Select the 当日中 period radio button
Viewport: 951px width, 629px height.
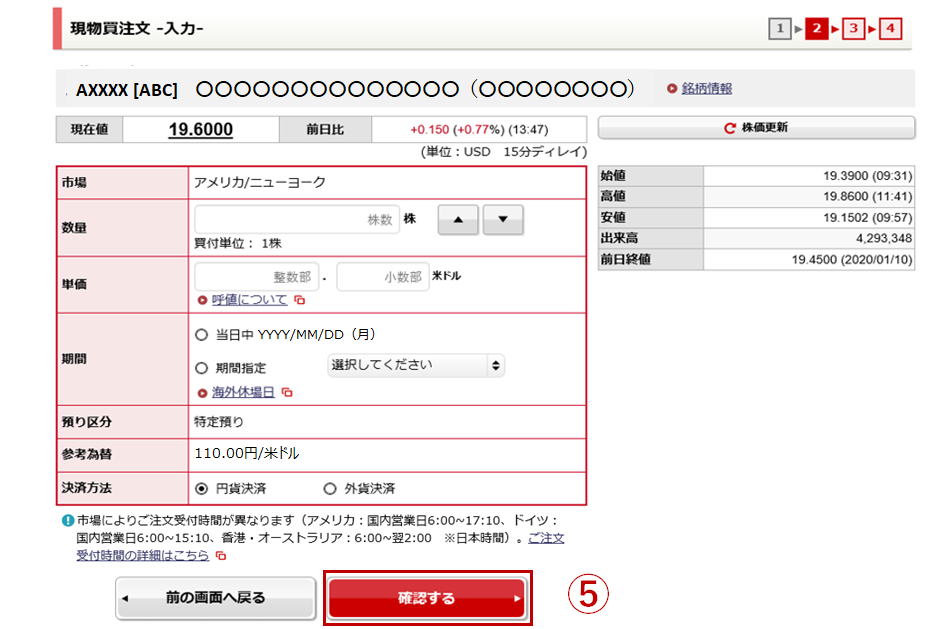201,335
